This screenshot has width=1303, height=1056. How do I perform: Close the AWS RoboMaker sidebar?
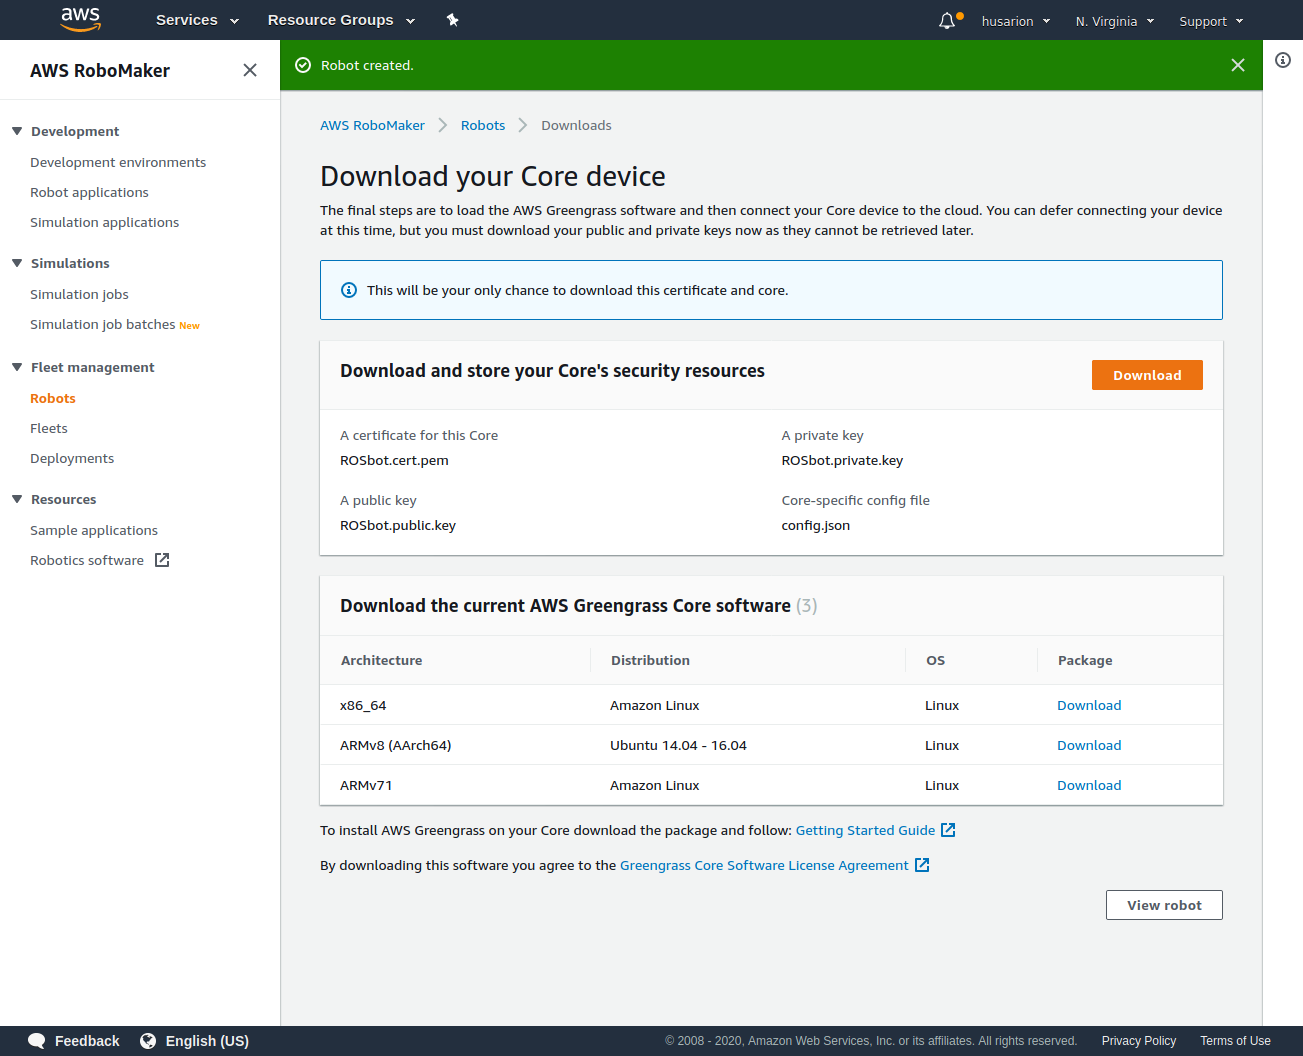pos(250,70)
